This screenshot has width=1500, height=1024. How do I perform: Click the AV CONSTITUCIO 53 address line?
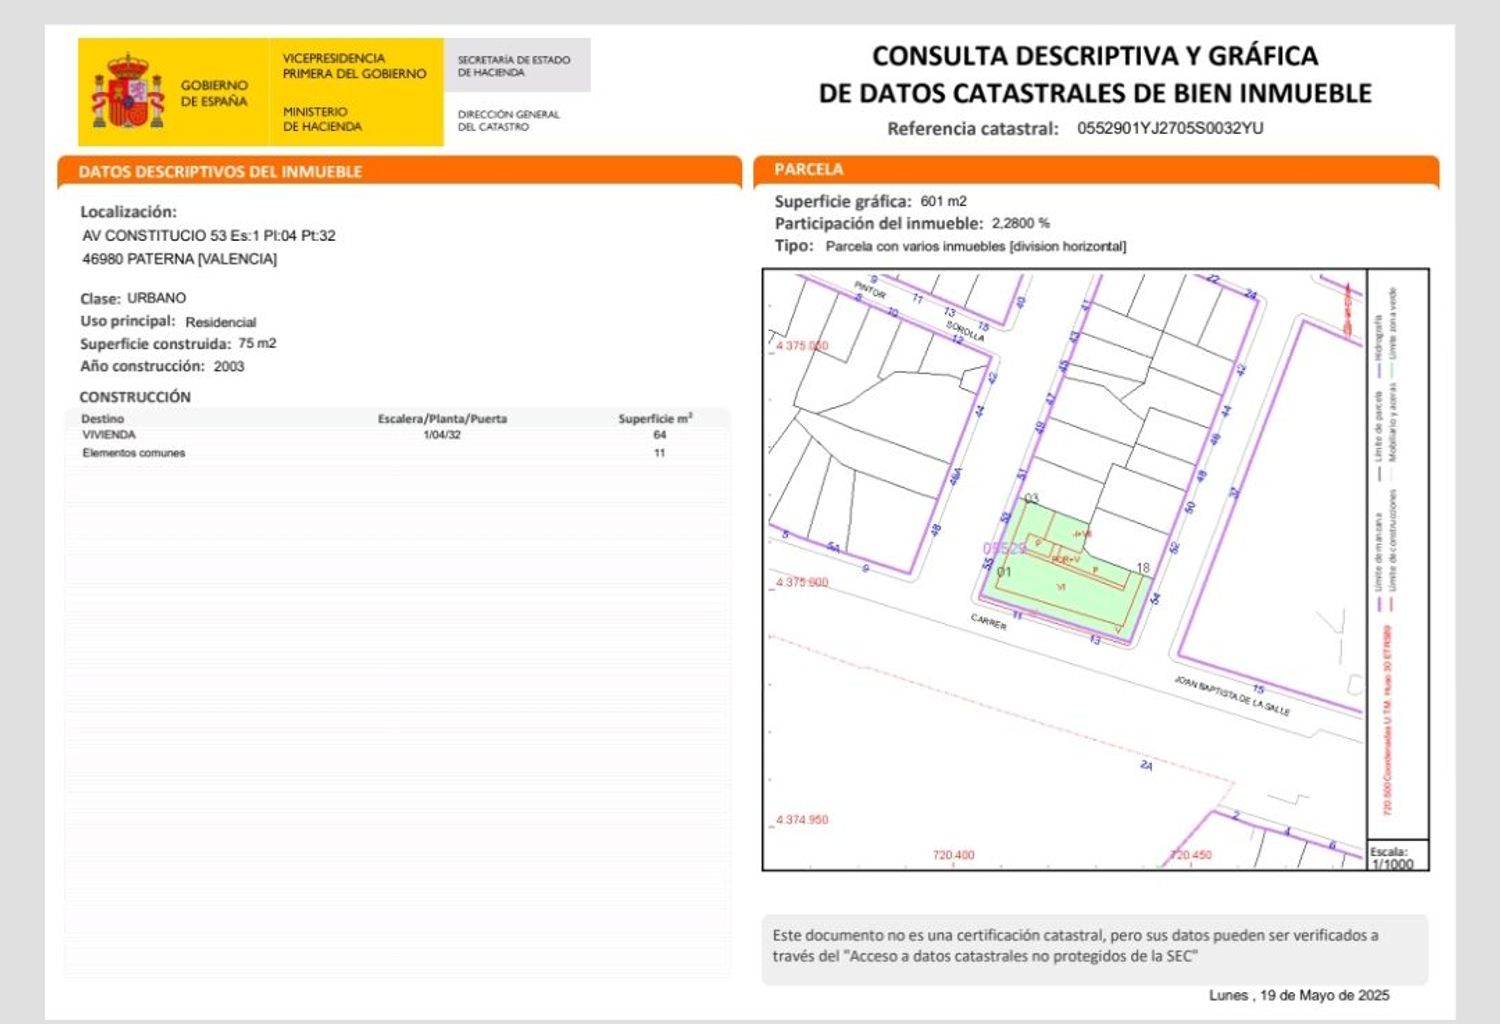pyautogui.click(x=209, y=236)
